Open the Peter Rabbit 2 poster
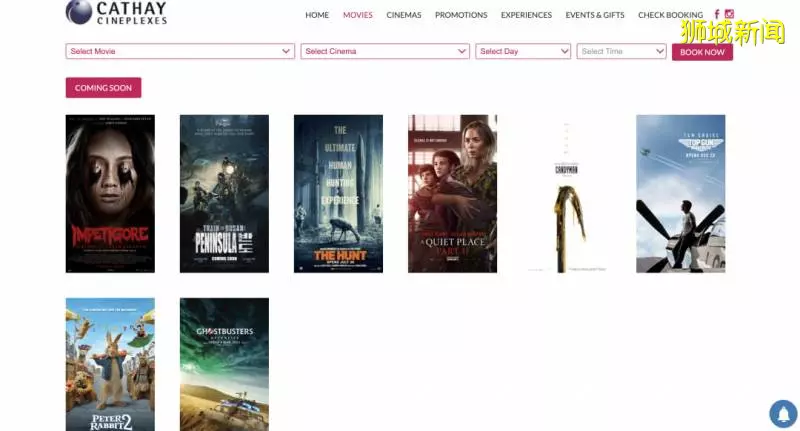 (x=110, y=365)
